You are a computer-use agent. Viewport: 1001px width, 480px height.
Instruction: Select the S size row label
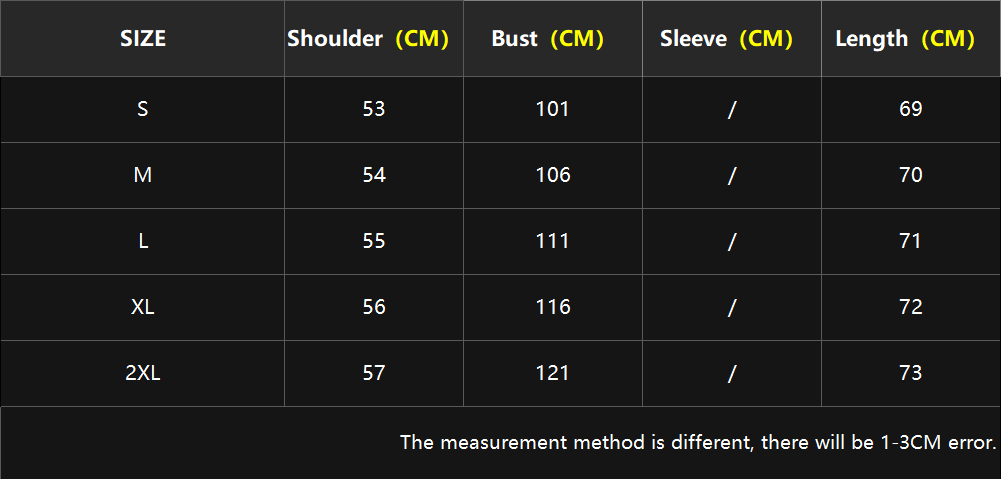[x=142, y=109]
